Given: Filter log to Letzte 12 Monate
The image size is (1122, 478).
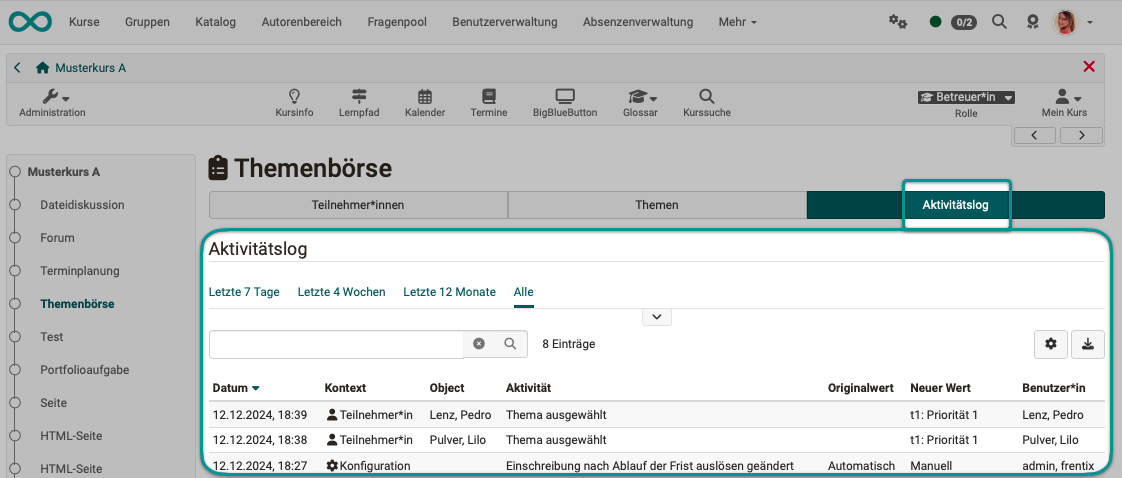Looking at the screenshot, I should pos(449,292).
